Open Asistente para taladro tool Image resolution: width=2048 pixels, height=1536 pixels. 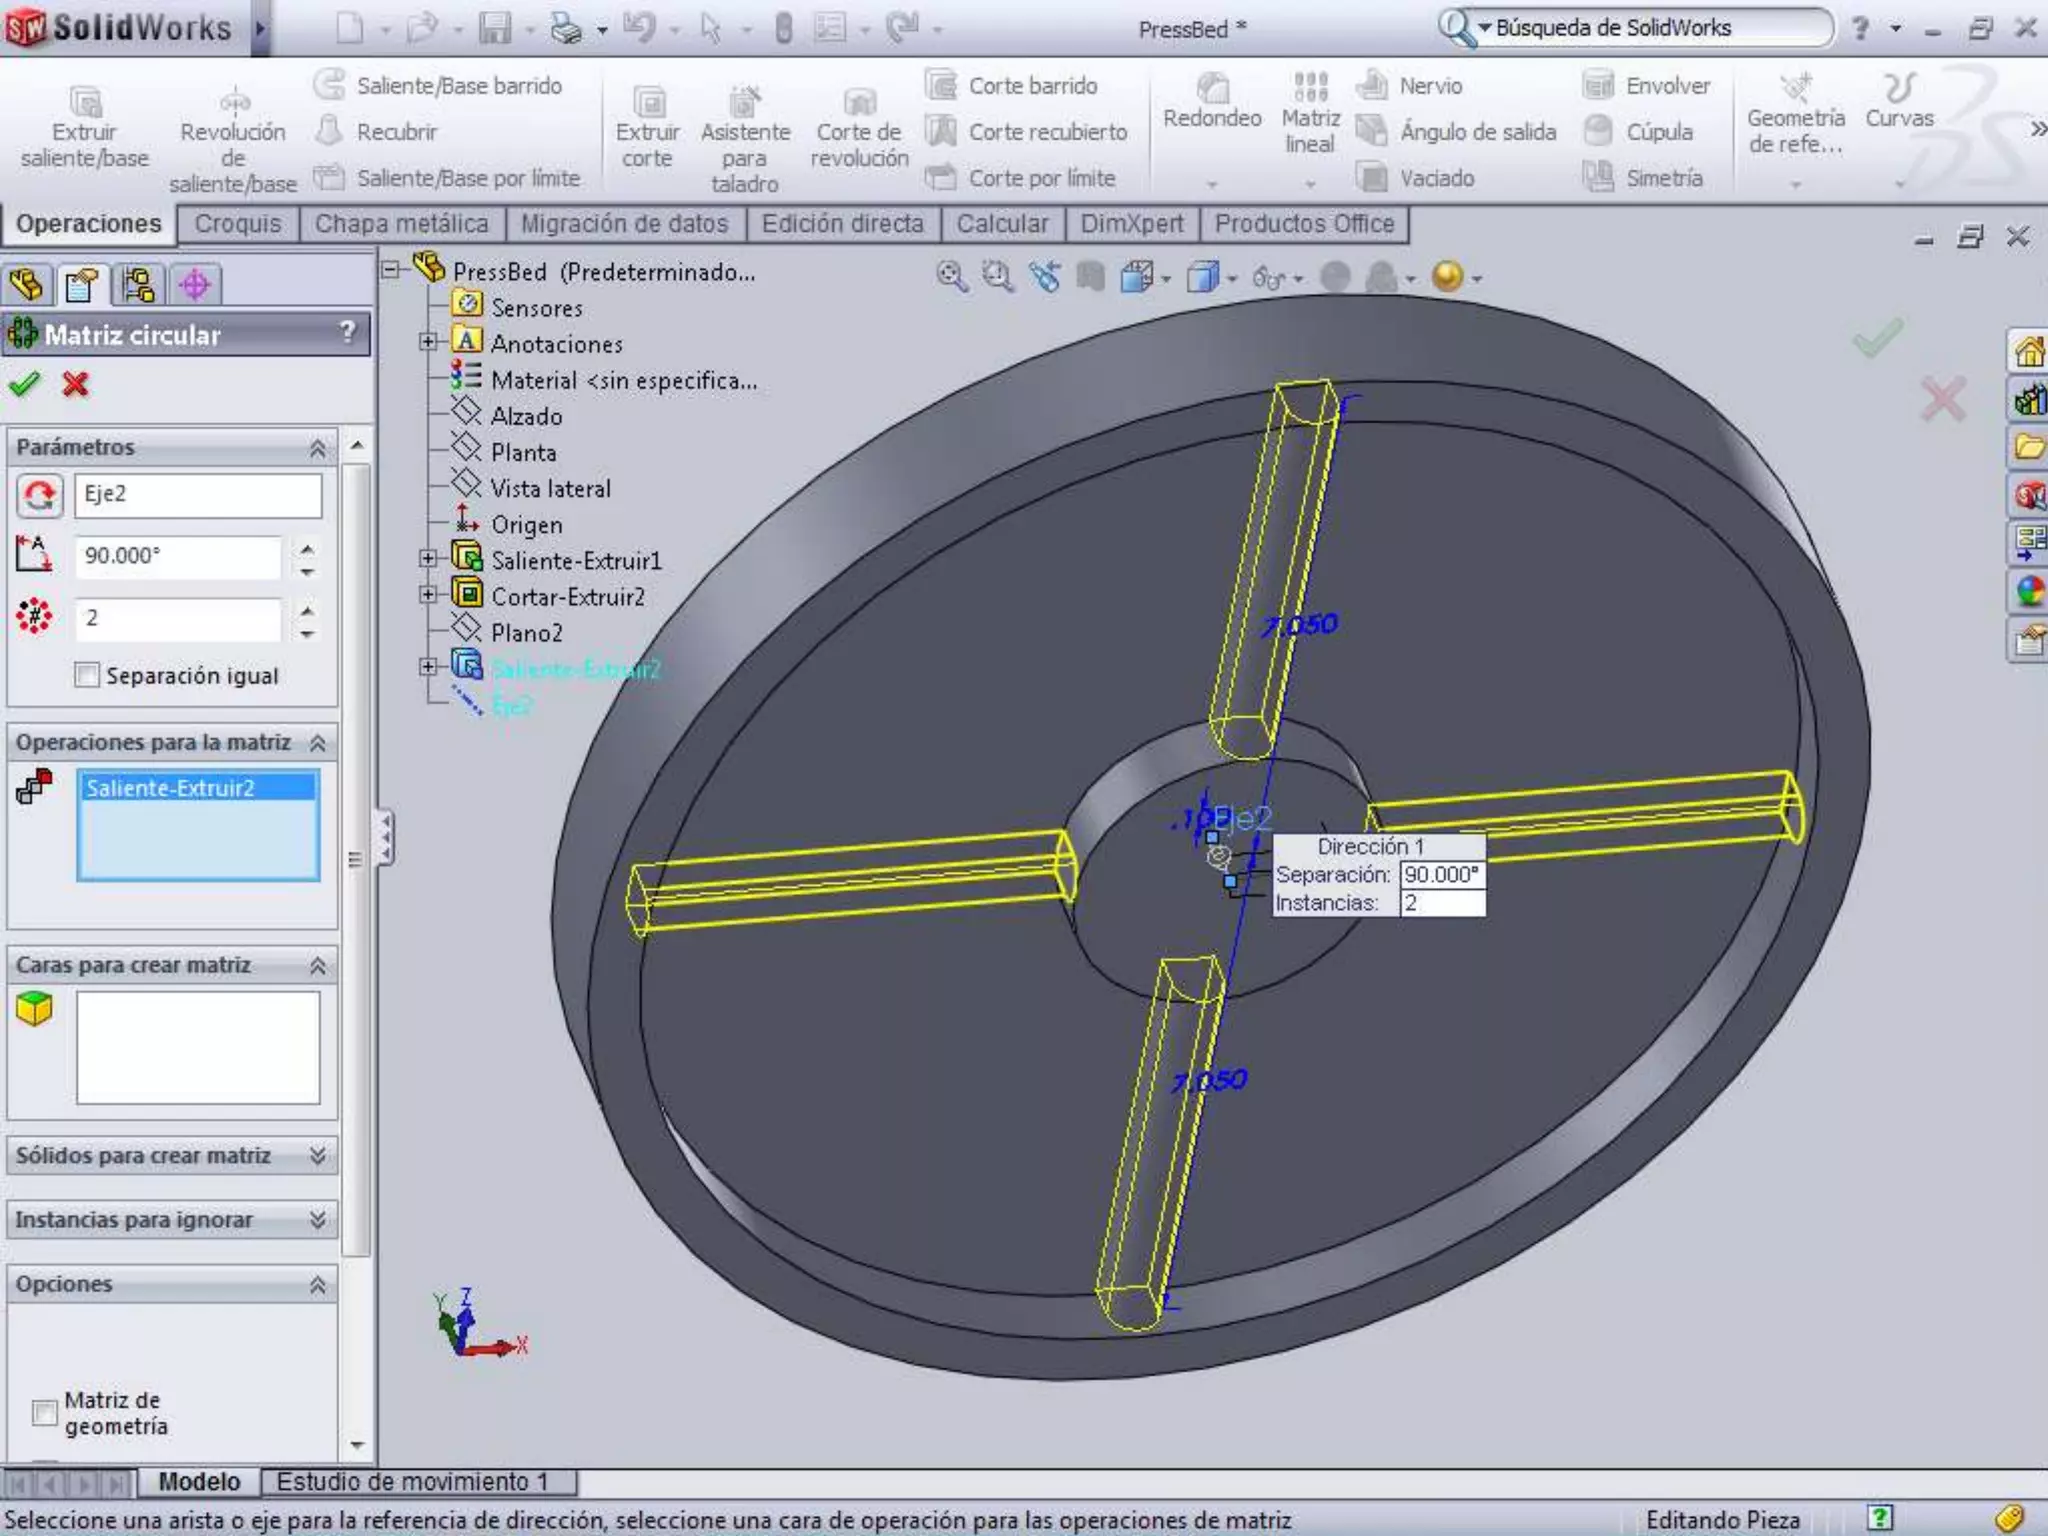(x=744, y=102)
